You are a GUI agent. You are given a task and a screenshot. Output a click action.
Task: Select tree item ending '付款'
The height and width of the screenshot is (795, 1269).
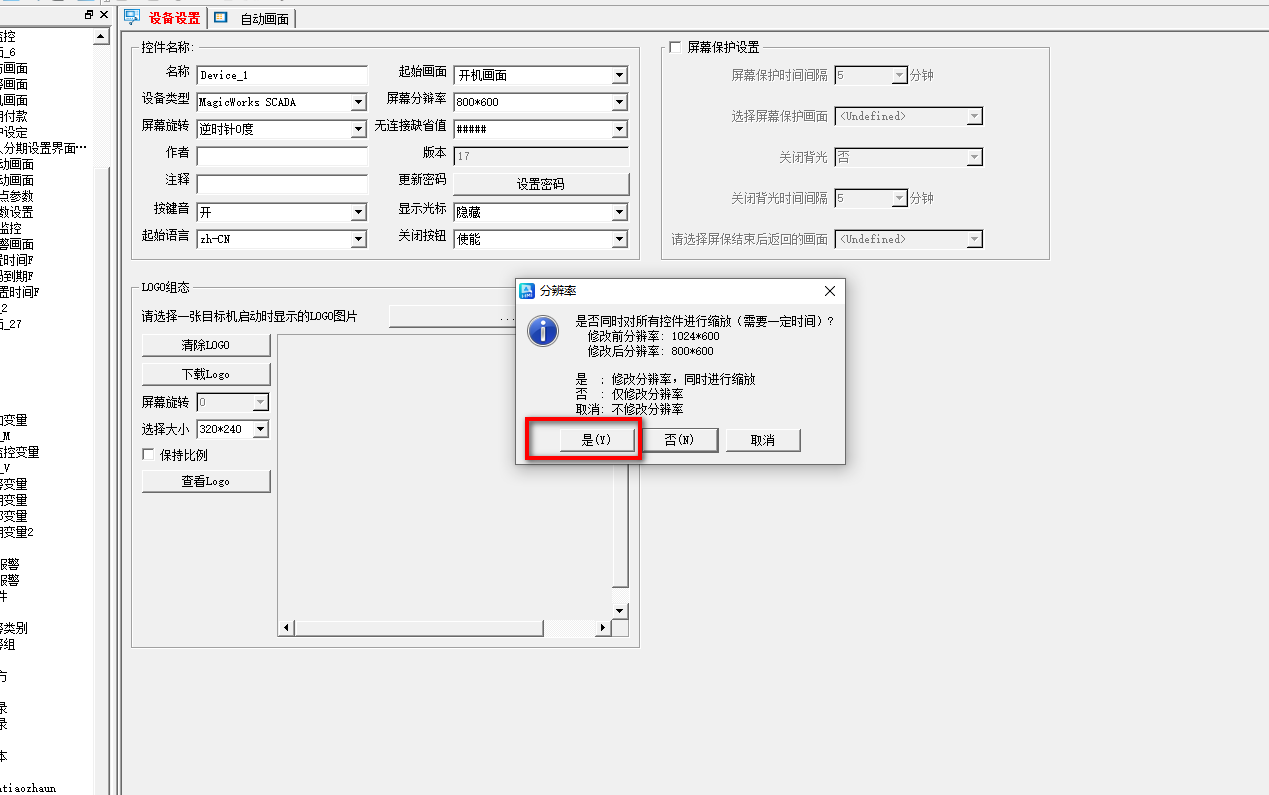point(14,116)
